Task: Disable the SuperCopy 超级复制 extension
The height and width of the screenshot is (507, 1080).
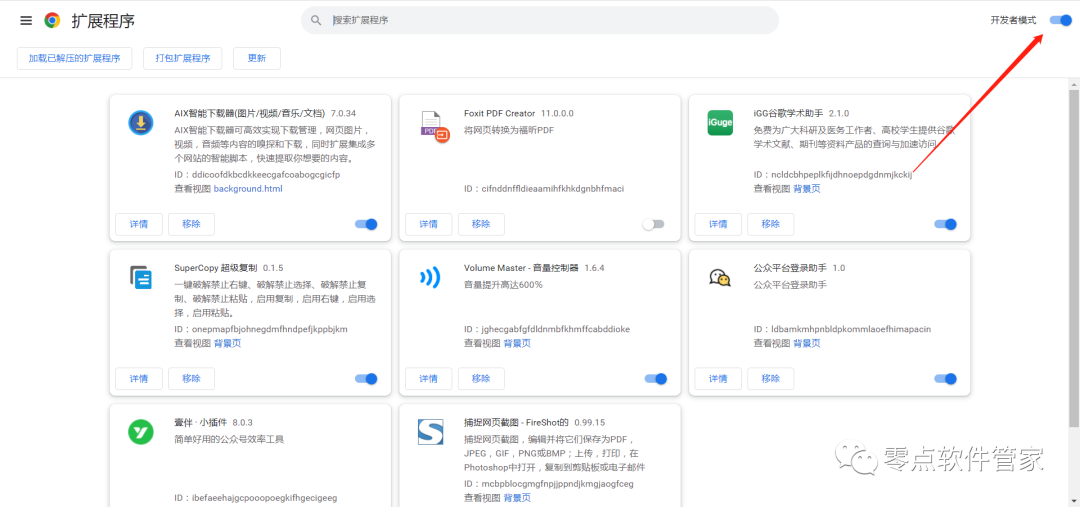Action: pyautogui.click(x=366, y=378)
